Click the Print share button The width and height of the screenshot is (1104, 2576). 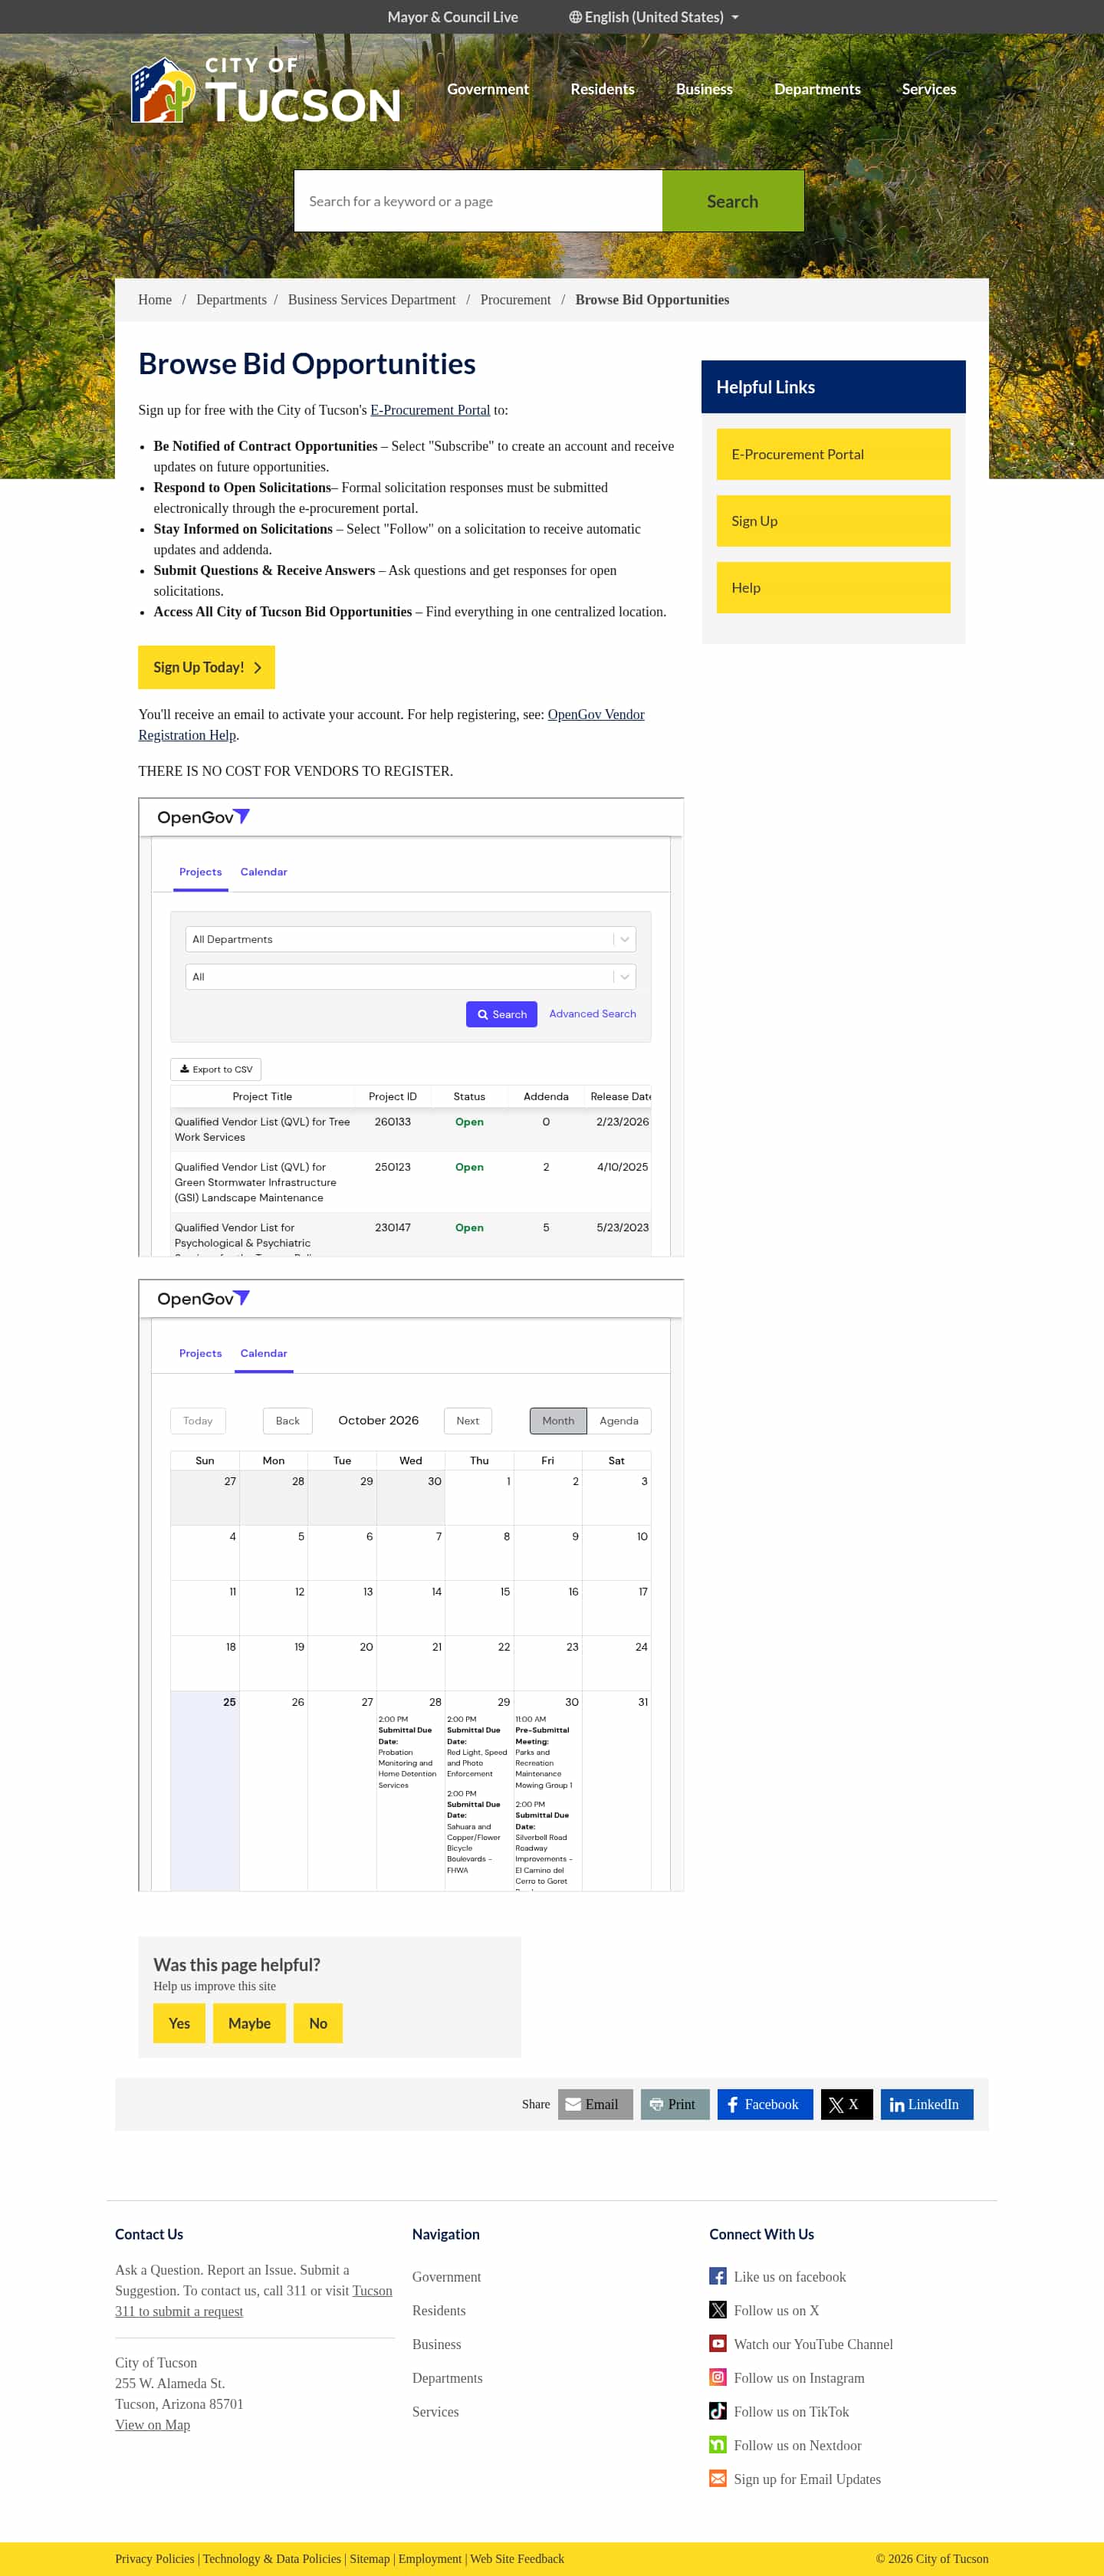(675, 2104)
